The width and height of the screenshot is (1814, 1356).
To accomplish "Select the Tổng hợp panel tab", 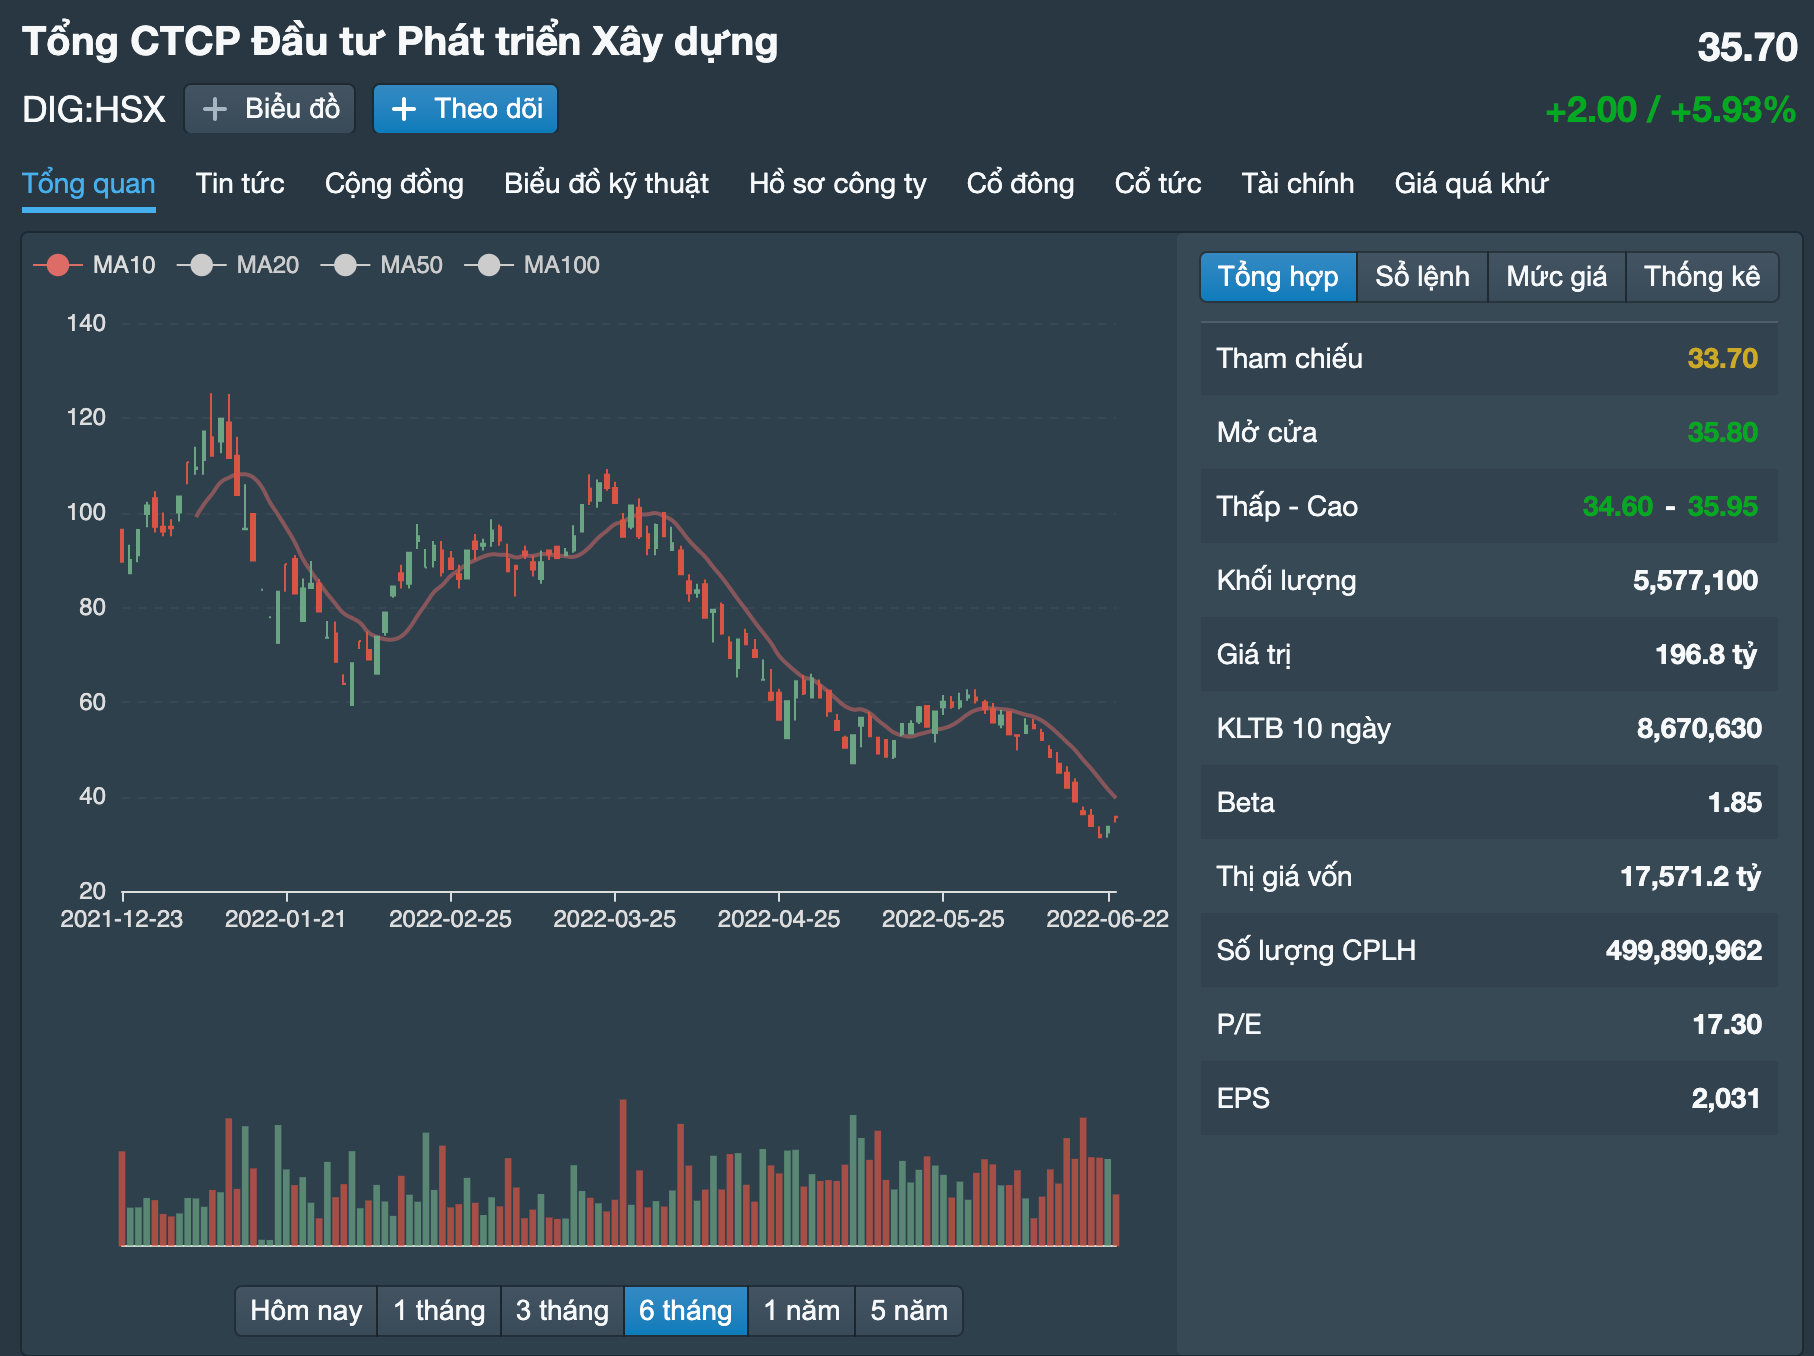I will click(1278, 277).
